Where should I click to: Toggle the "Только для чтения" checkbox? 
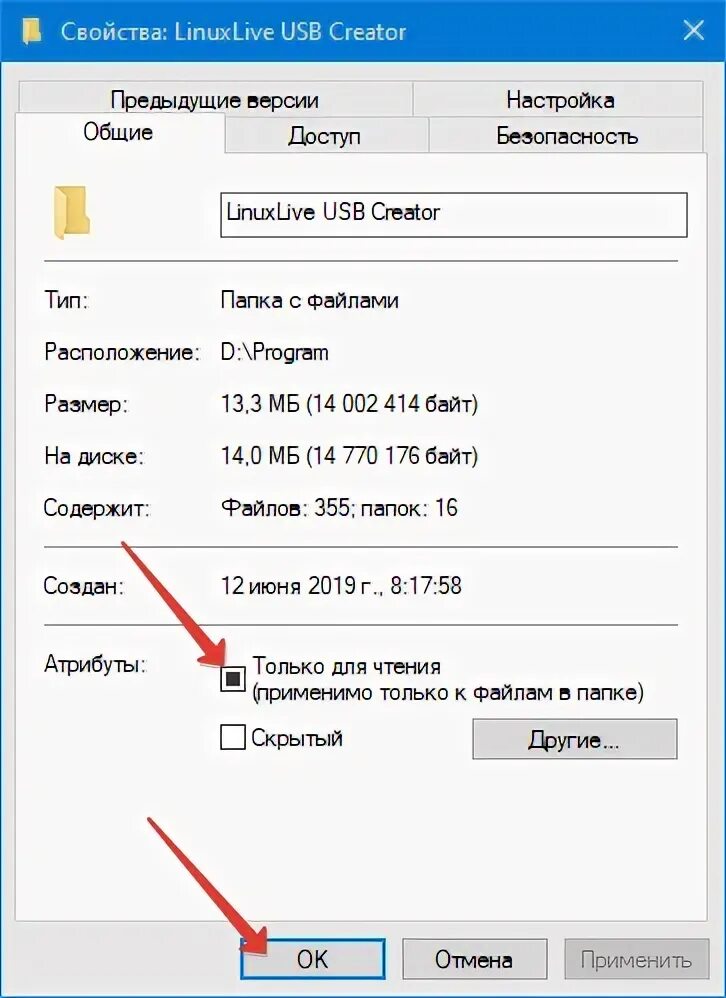point(233,678)
